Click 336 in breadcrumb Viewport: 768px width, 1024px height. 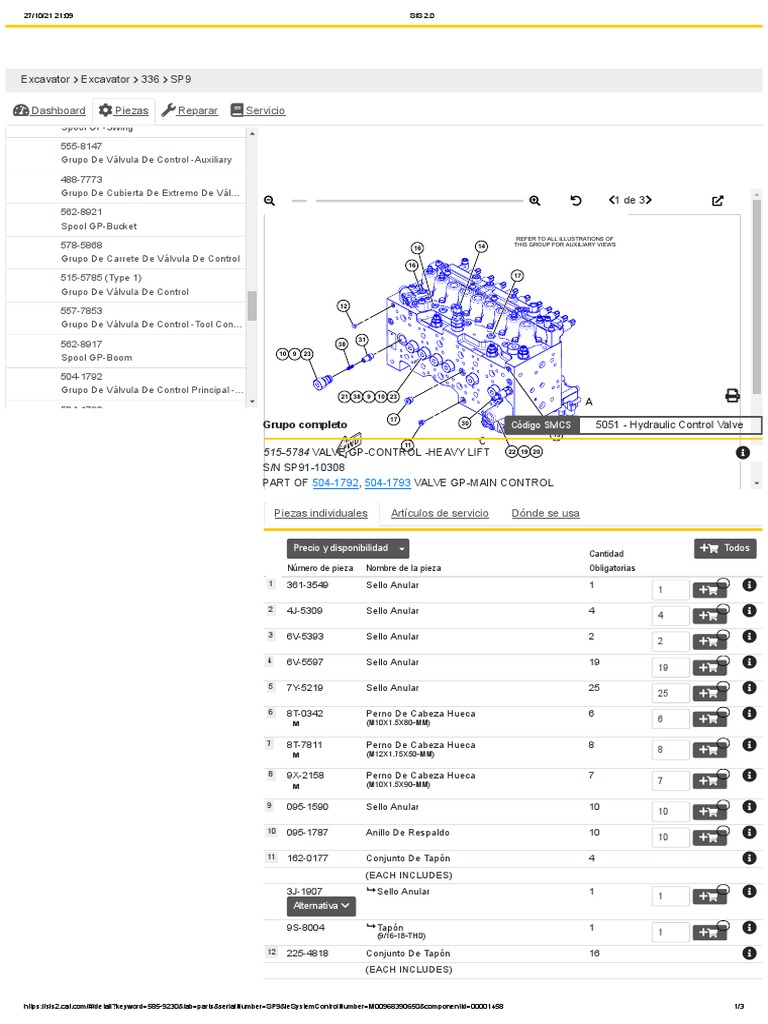pos(150,79)
